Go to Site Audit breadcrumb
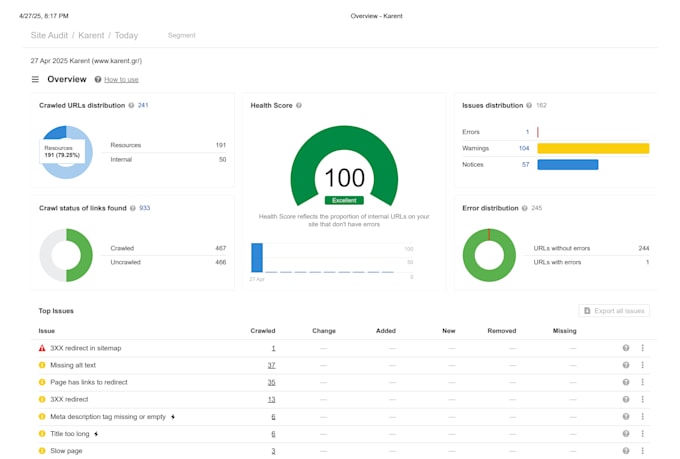 pos(49,36)
